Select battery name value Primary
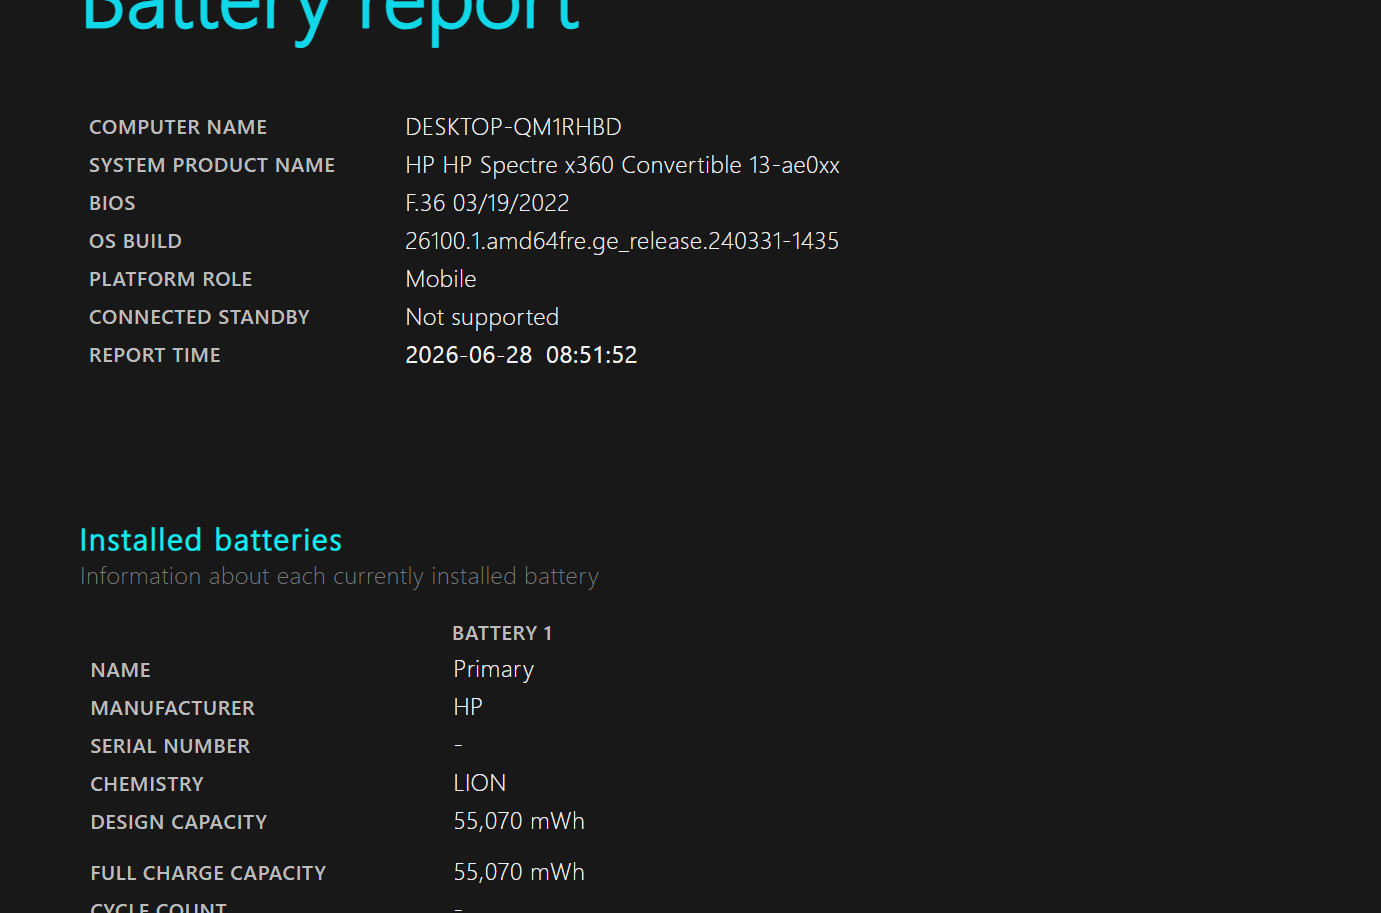The width and height of the screenshot is (1381, 913). [x=493, y=669]
